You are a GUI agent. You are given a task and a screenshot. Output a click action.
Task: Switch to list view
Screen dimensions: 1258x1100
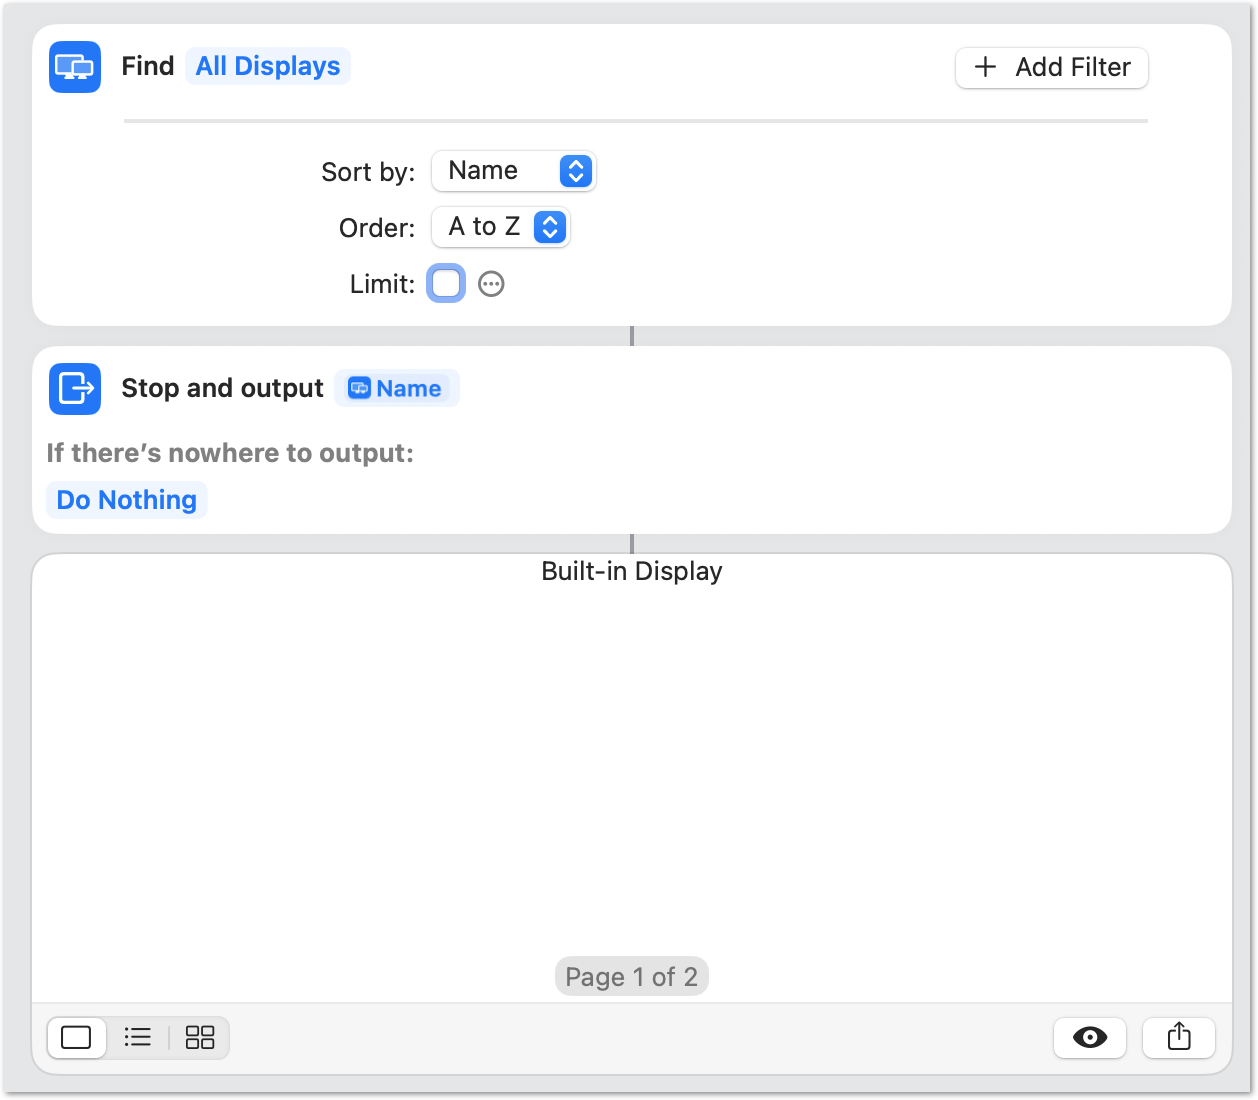(x=138, y=1038)
